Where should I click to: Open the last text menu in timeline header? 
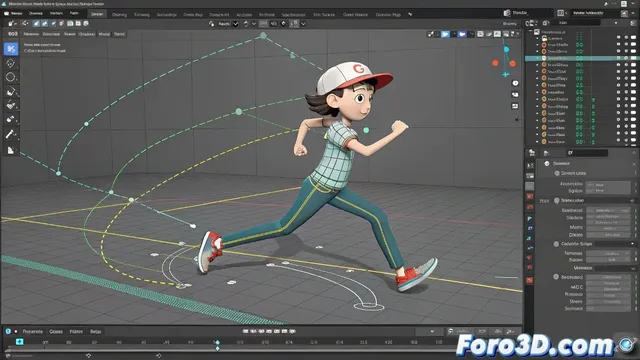click(96, 331)
